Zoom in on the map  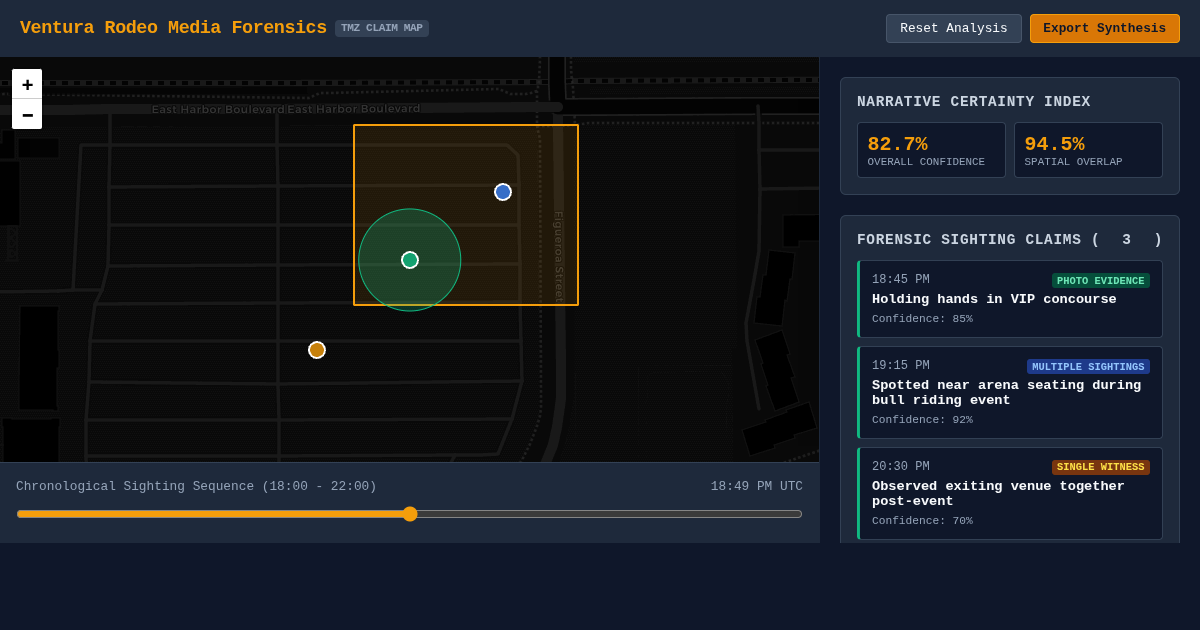(27, 84)
